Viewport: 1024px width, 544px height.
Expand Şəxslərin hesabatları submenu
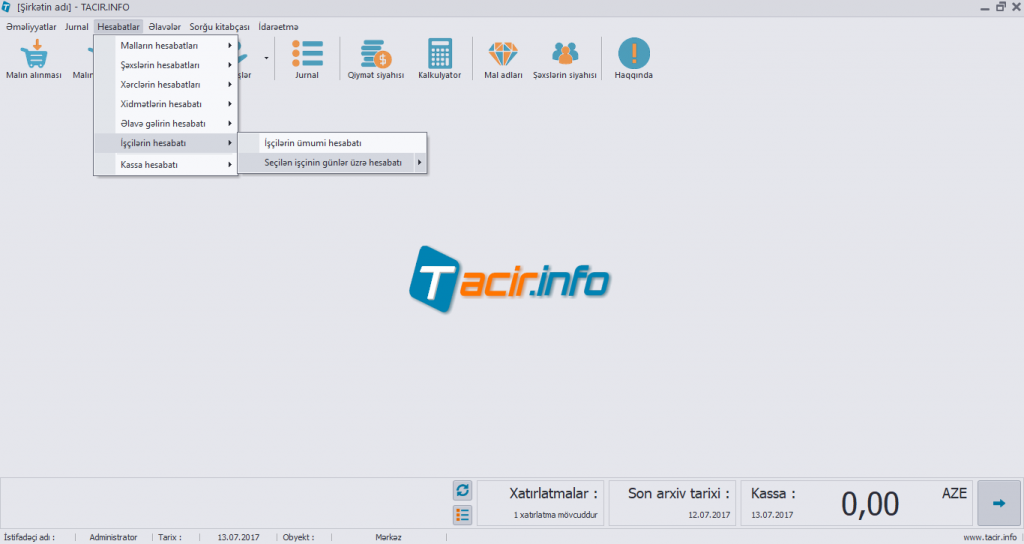(x=165, y=65)
